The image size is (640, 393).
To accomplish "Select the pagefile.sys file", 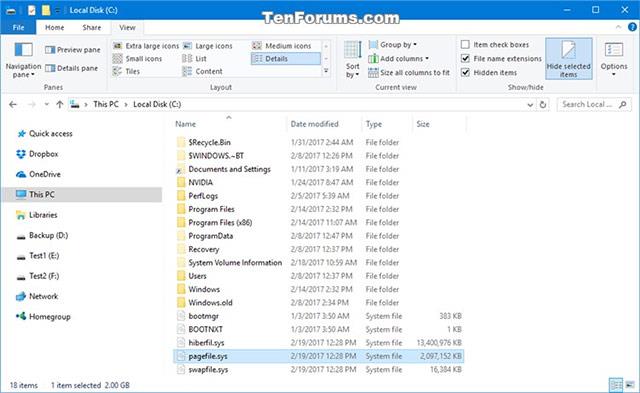I will click(318, 356).
